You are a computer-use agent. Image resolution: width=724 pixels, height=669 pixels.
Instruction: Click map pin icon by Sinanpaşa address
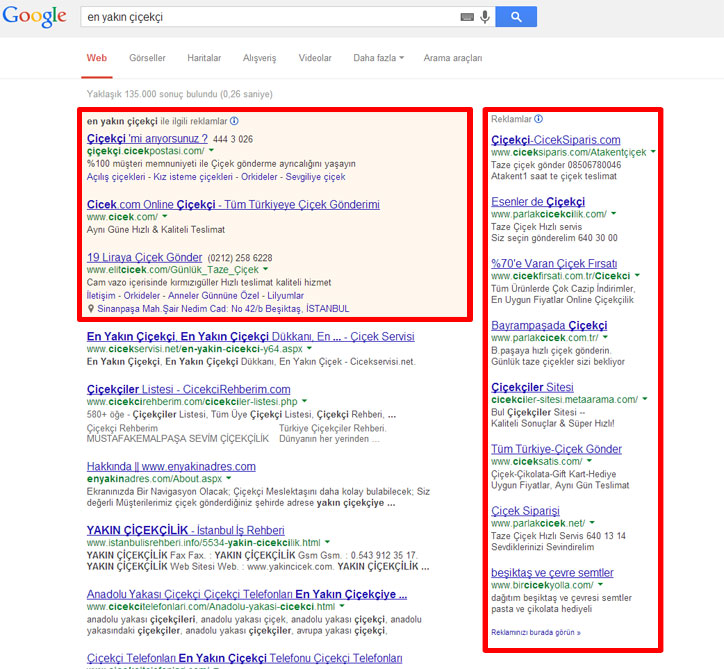91,308
